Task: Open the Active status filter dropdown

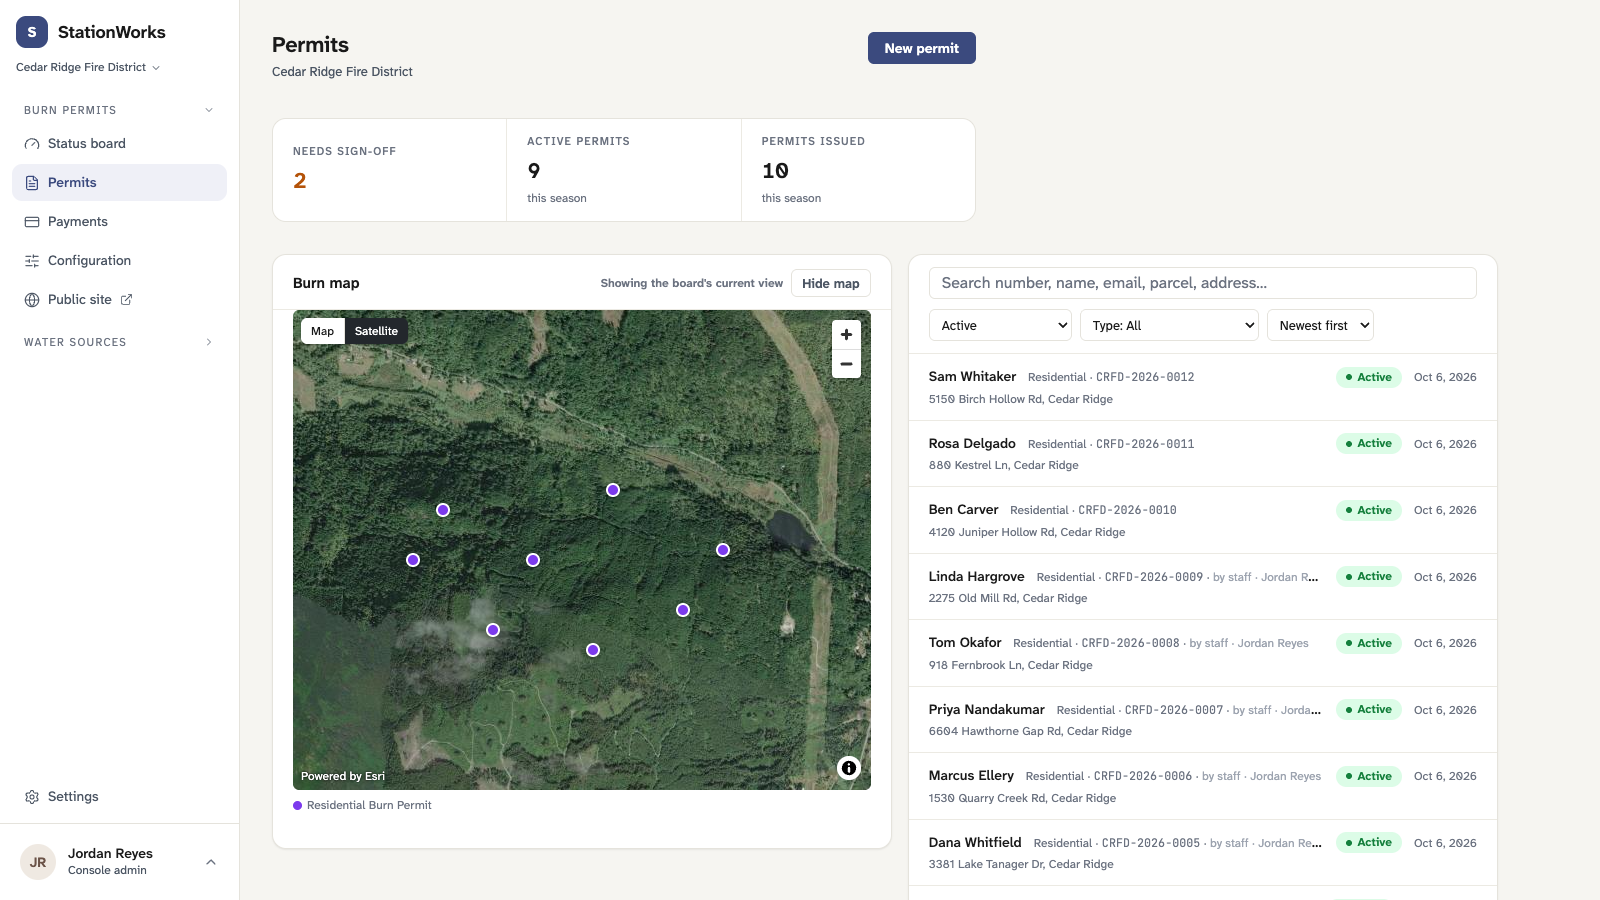Action: 1000,325
